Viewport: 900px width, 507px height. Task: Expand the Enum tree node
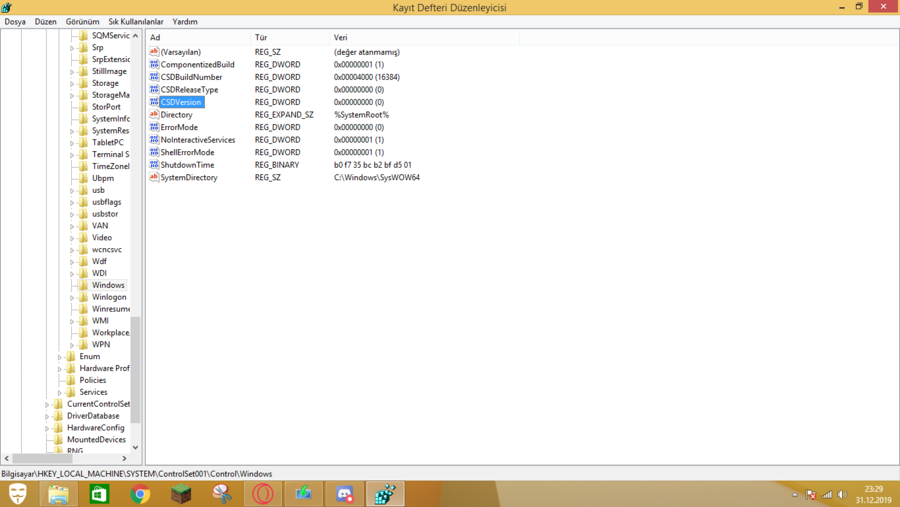click(59, 357)
